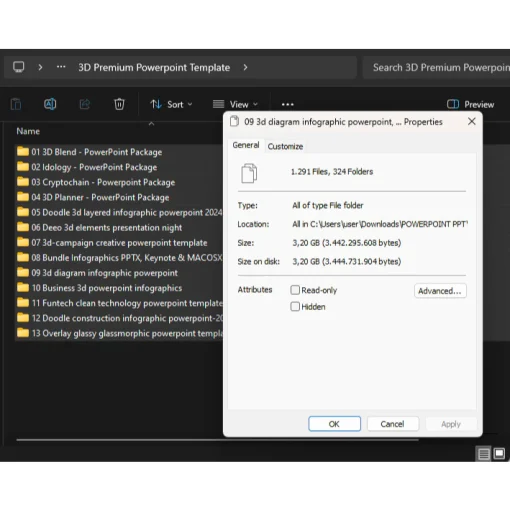Image resolution: width=510 pixels, height=510 pixels.
Task: Click the folder icon of 13 Overlay glassy
Action: 23,333
